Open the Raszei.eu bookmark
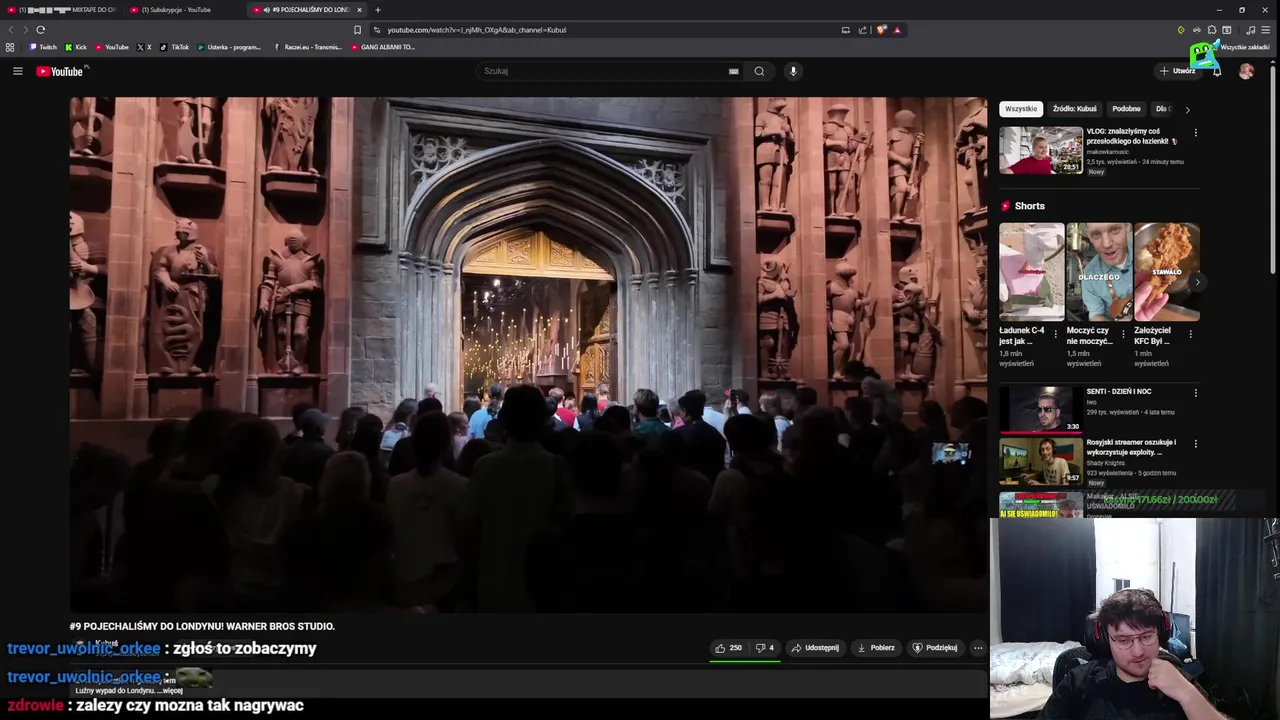1280x720 pixels. (308, 47)
